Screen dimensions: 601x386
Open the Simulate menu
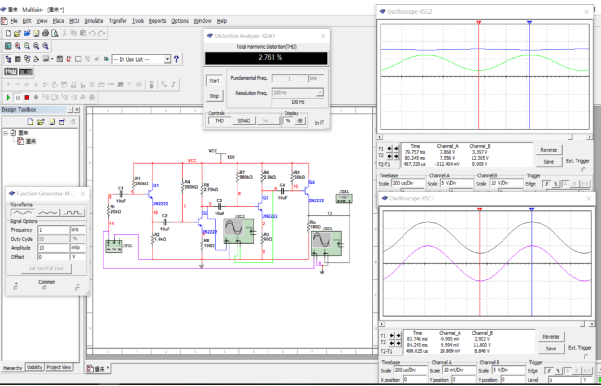(94, 21)
